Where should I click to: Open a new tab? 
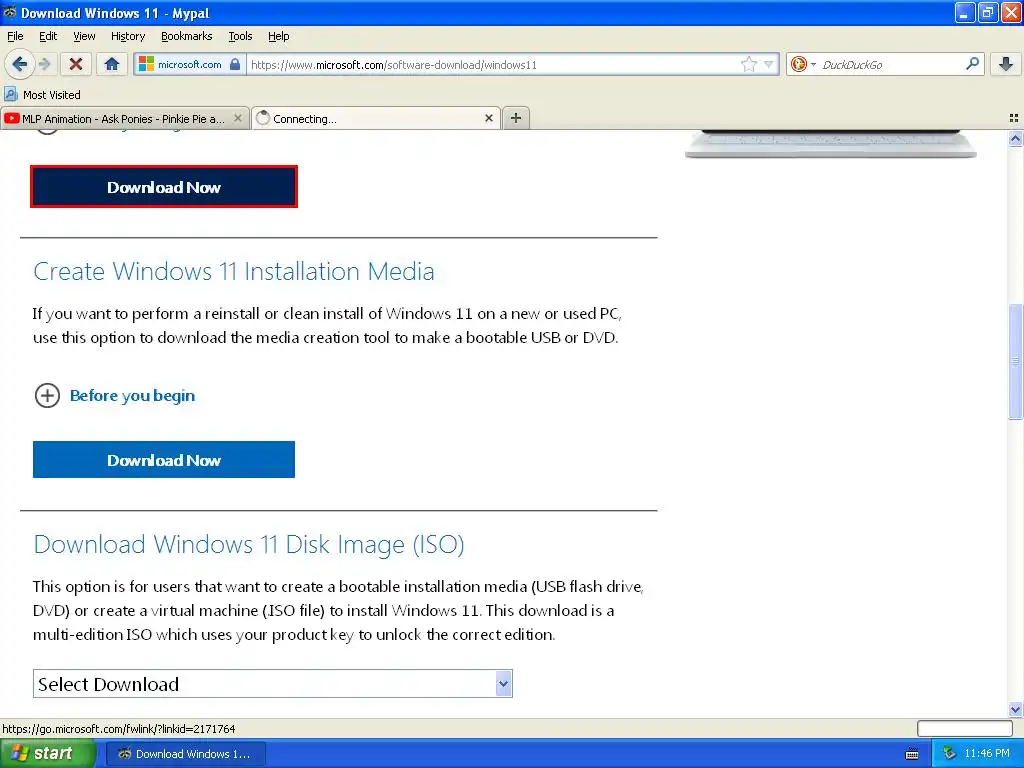click(516, 118)
